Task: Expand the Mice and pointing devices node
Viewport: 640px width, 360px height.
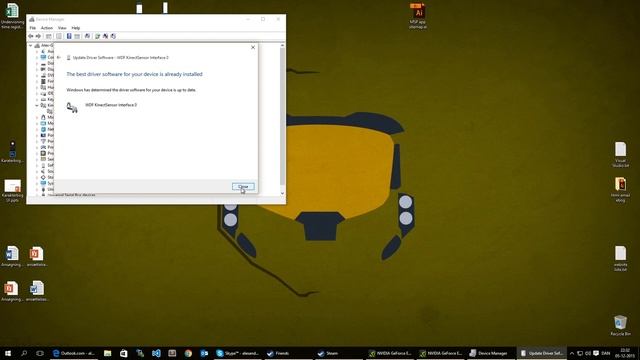Action: [37, 118]
